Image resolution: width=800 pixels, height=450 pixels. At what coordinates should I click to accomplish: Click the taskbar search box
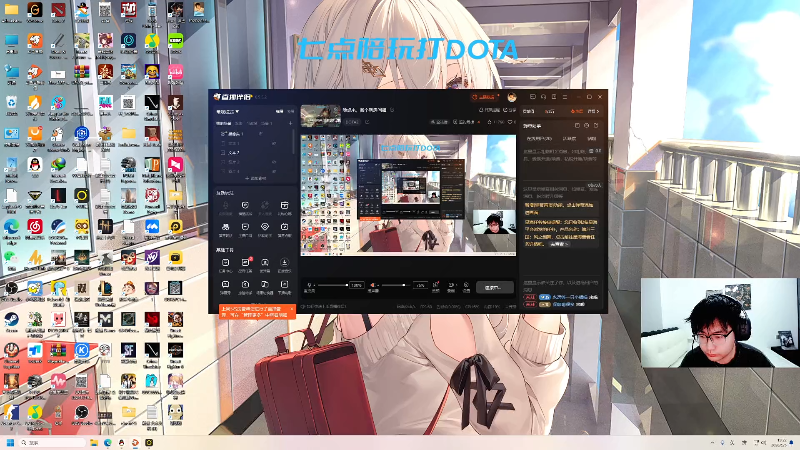pyautogui.click(x=53, y=442)
